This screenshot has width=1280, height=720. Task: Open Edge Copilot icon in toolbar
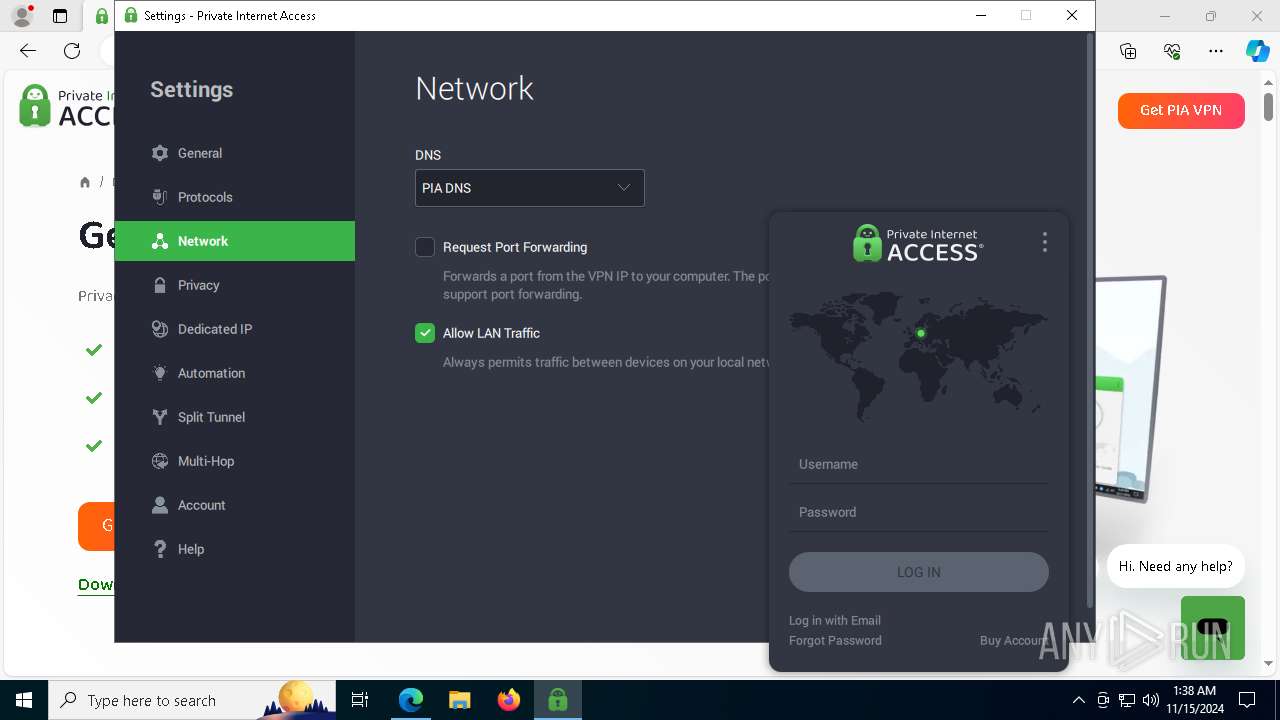pyautogui.click(x=1257, y=51)
